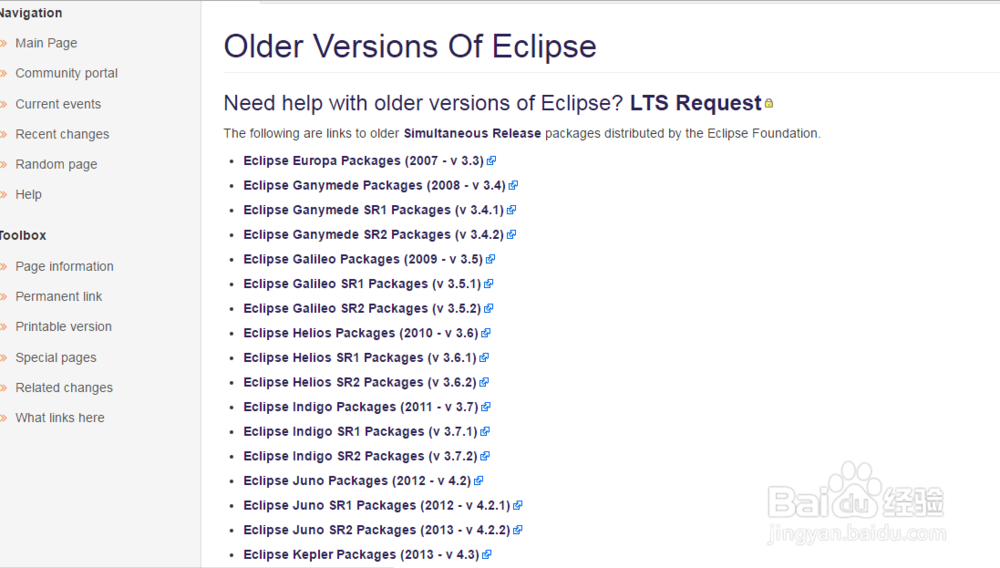Click external-link icon after Galileo SR1 Packages
Viewport: 1000px width, 568px height.
(x=489, y=284)
